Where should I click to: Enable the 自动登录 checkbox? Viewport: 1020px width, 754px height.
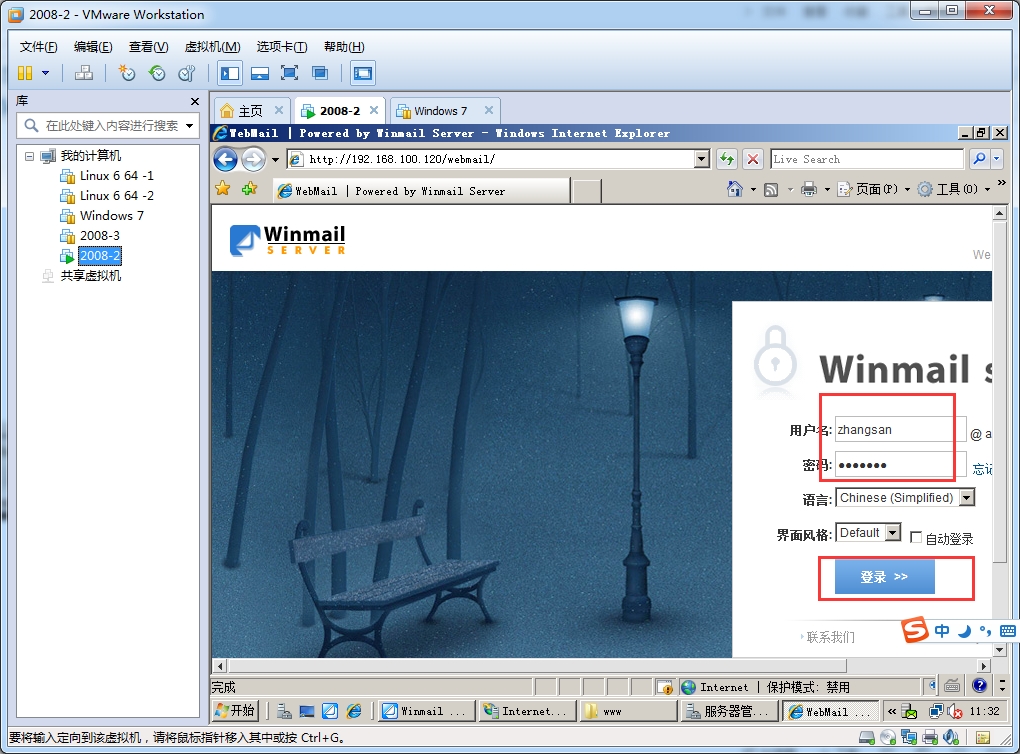(x=916, y=537)
